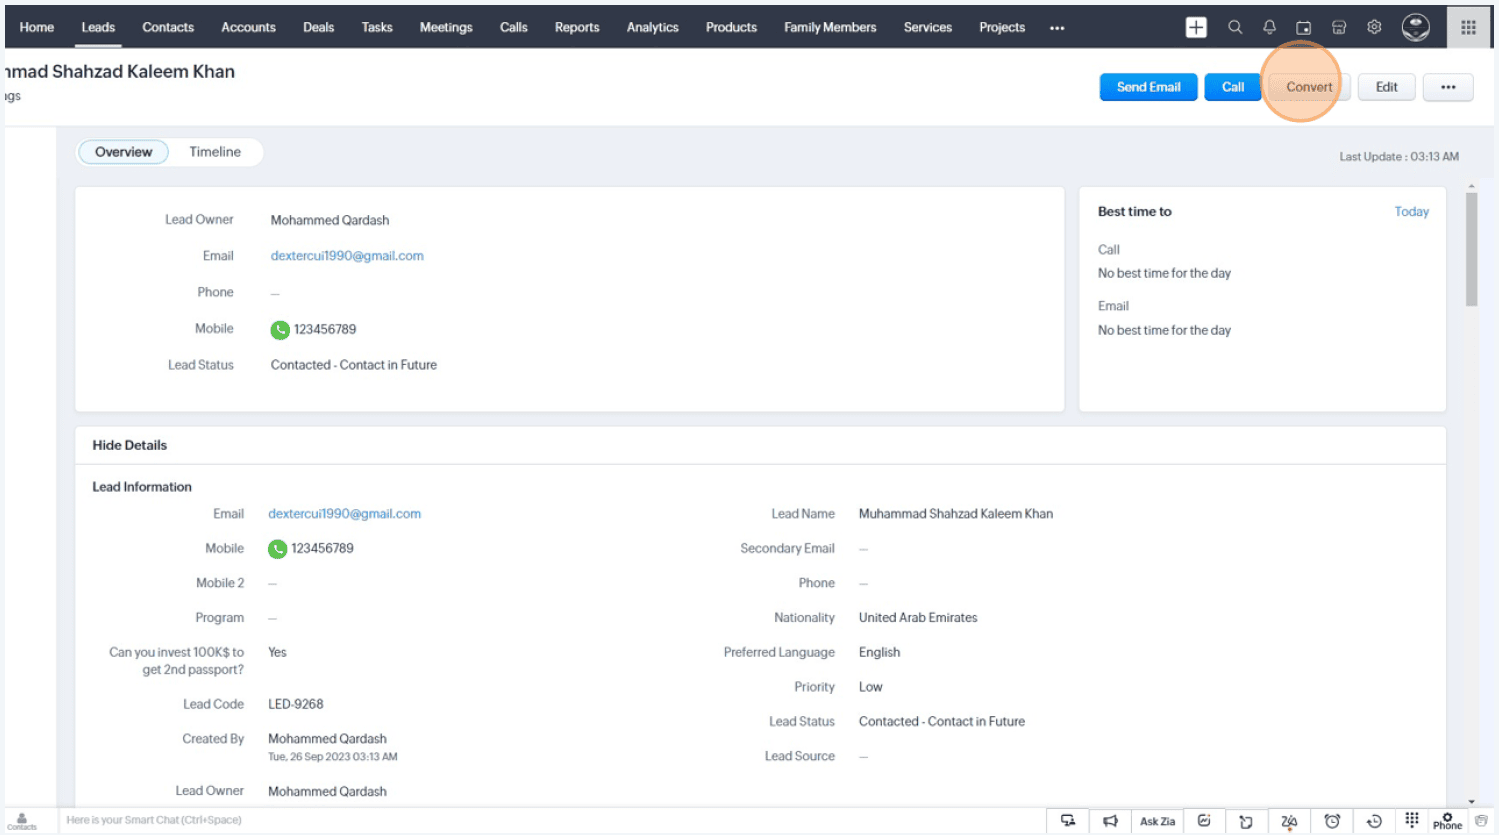
Task: Open the dial pad icon
Action: tap(1411, 820)
